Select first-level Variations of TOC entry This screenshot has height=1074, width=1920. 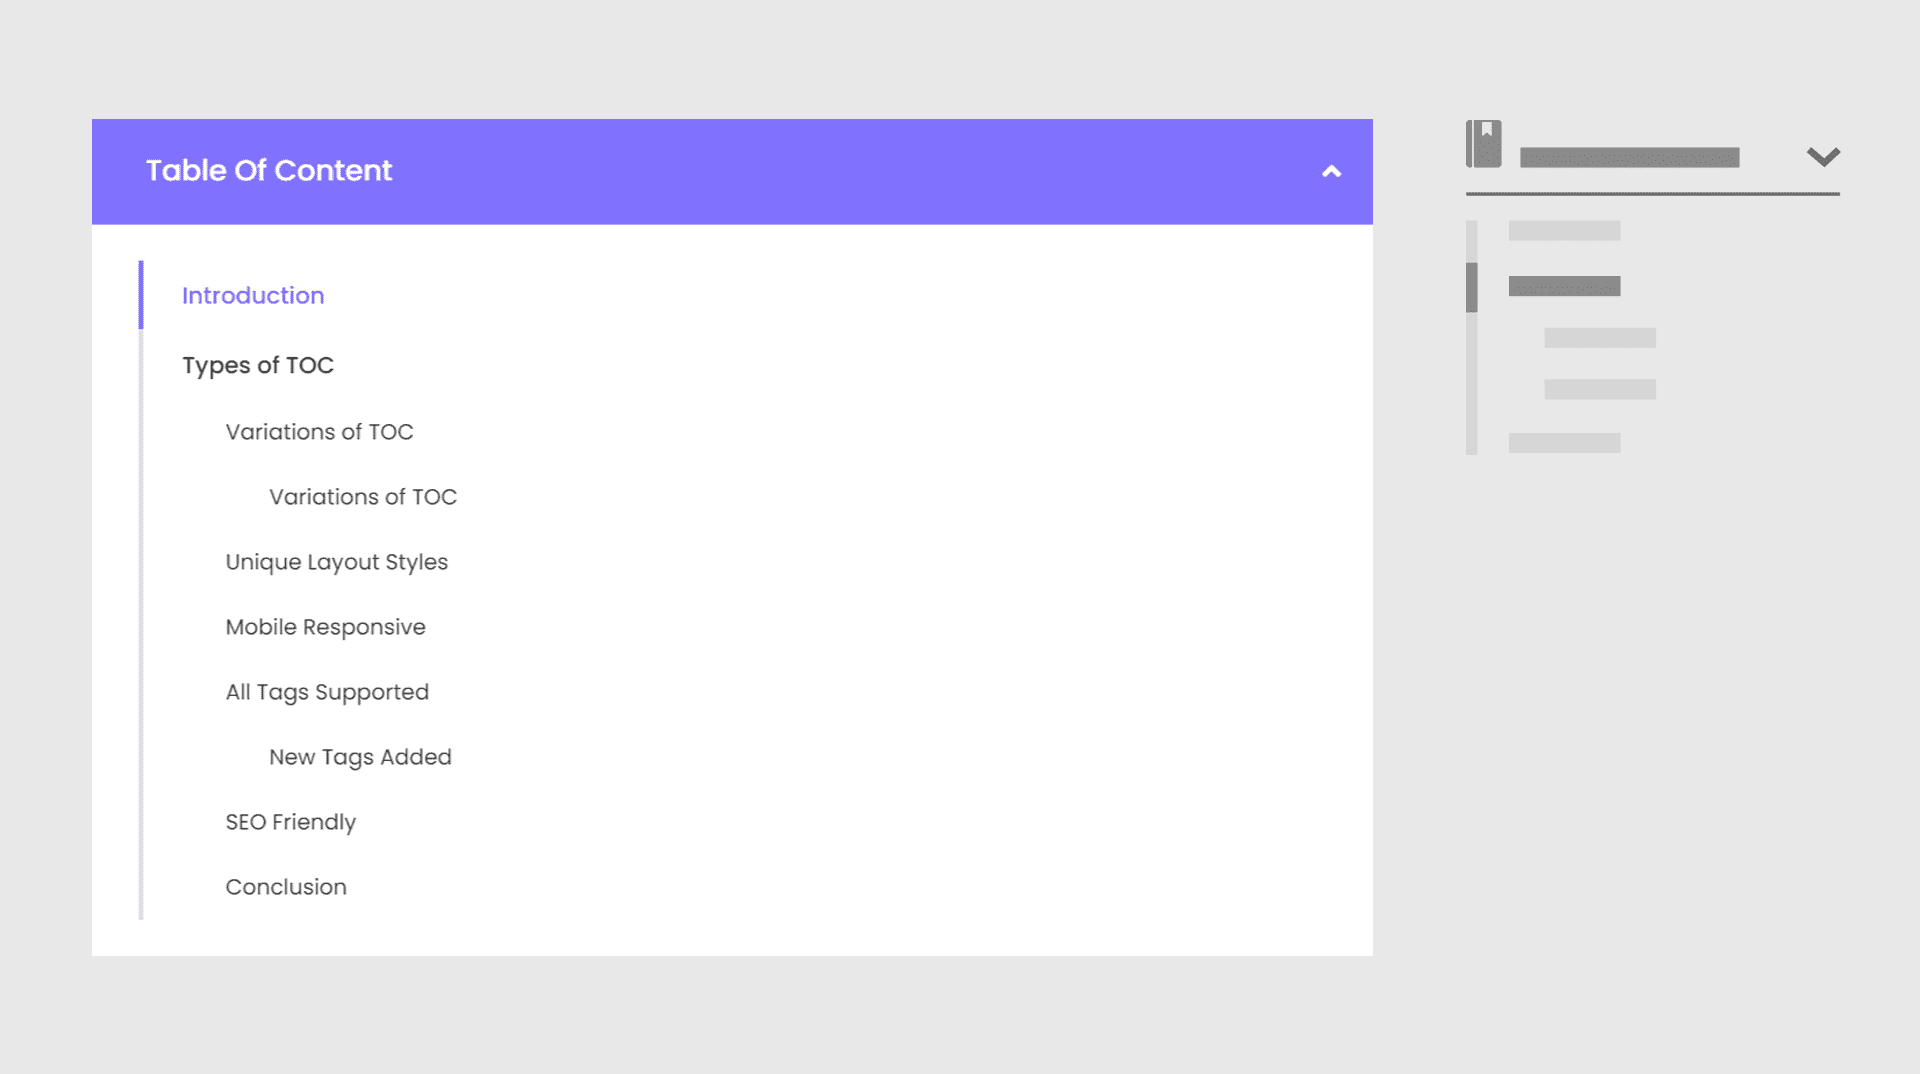coord(319,432)
